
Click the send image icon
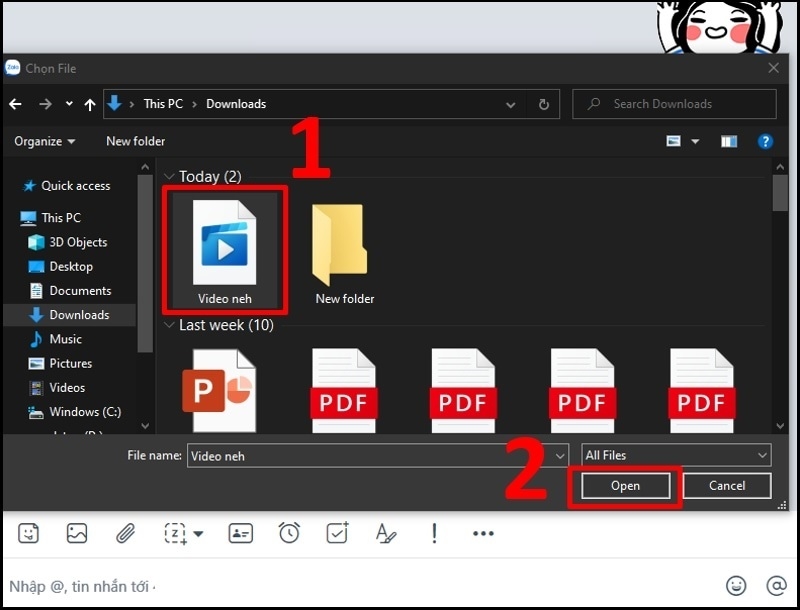point(77,534)
